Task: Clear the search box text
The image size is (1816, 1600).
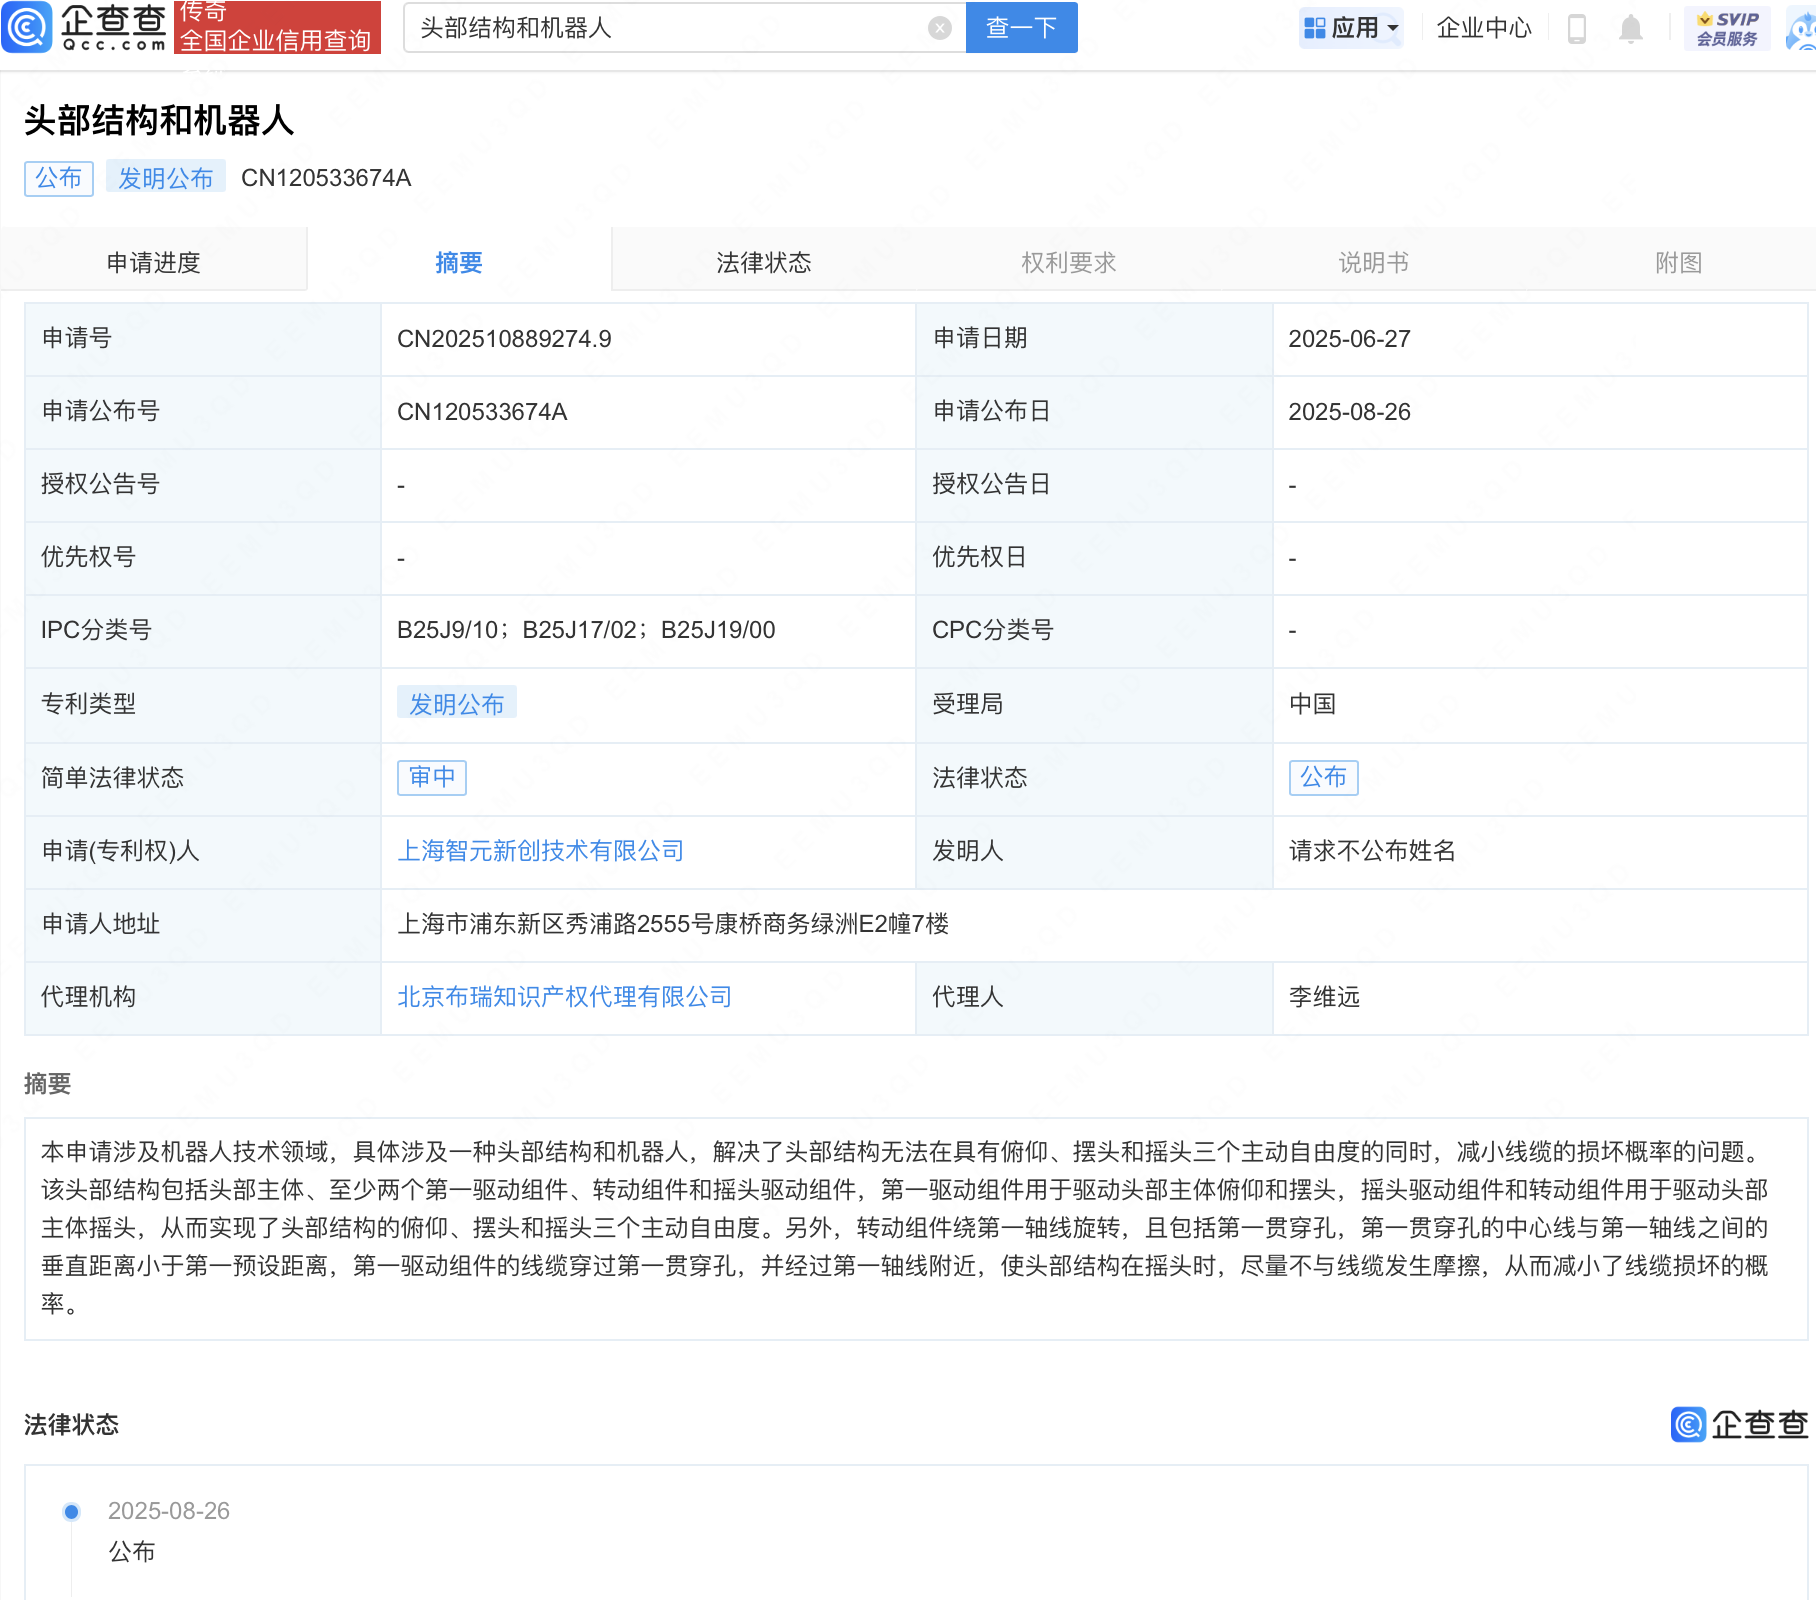Action: point(939,28)
